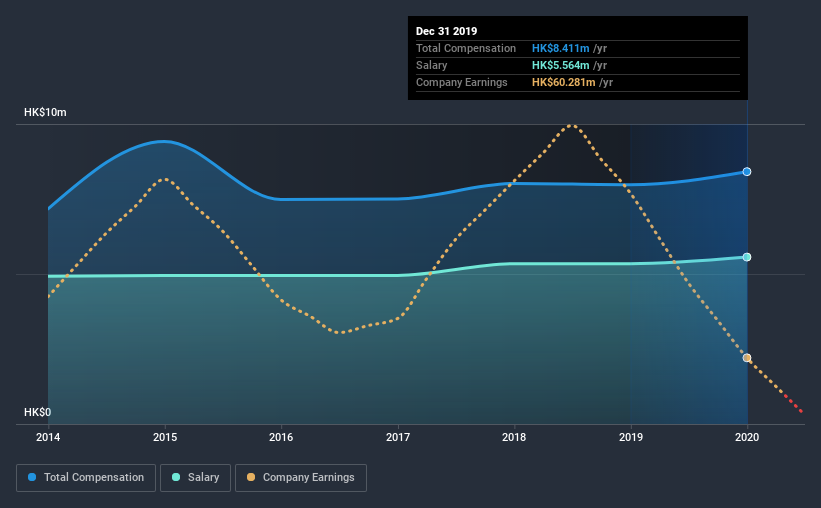This screenshot has width=821, height=508.
Task: Click the Salary tooltip row label
Action: tap(431, 65)
